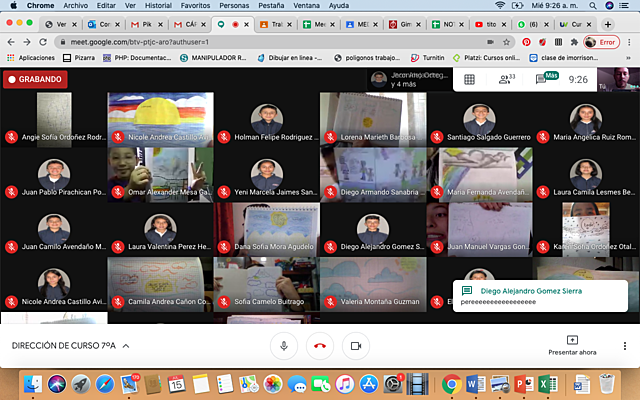This screenshot has height=400, width=640.
Task: Open PowerPoint from the Dock
Action: pos(524,384)
